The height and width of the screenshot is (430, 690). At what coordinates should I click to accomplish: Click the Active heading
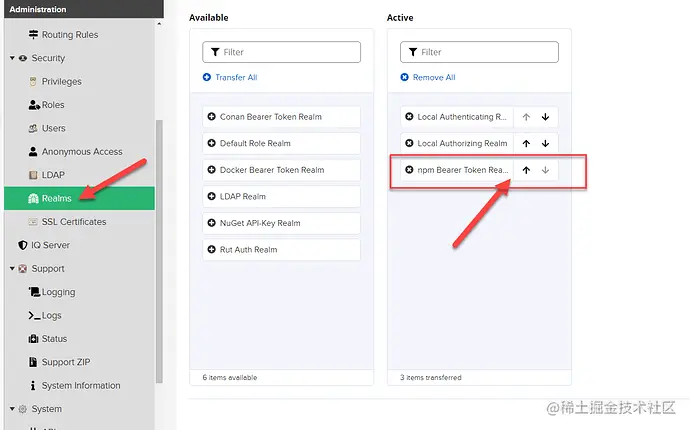point(400,18)
